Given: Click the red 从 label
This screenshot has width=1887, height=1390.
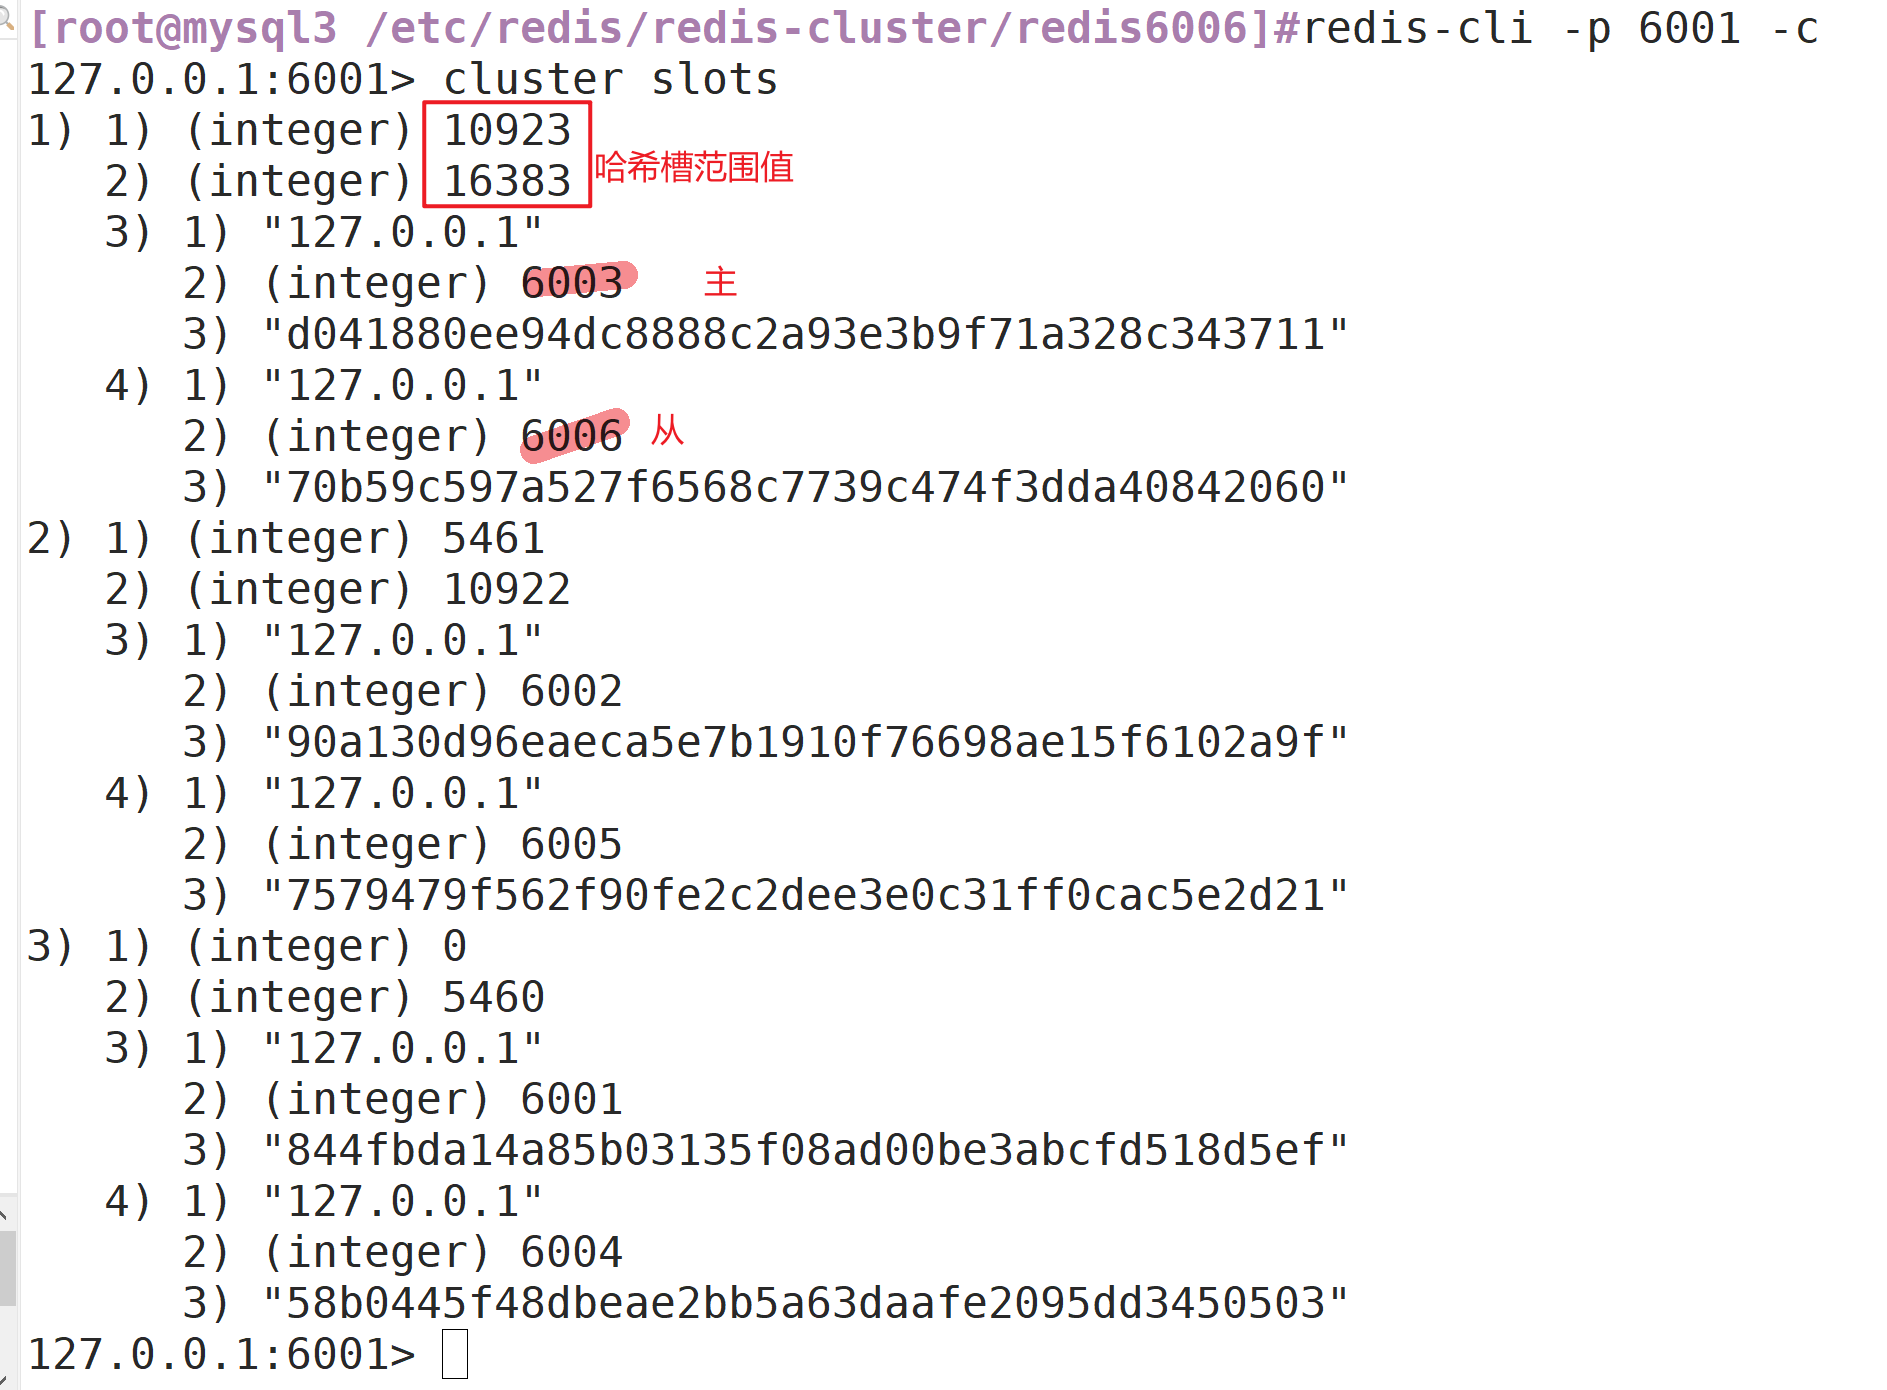Looking at the screenshot, I should pos(667,430).
